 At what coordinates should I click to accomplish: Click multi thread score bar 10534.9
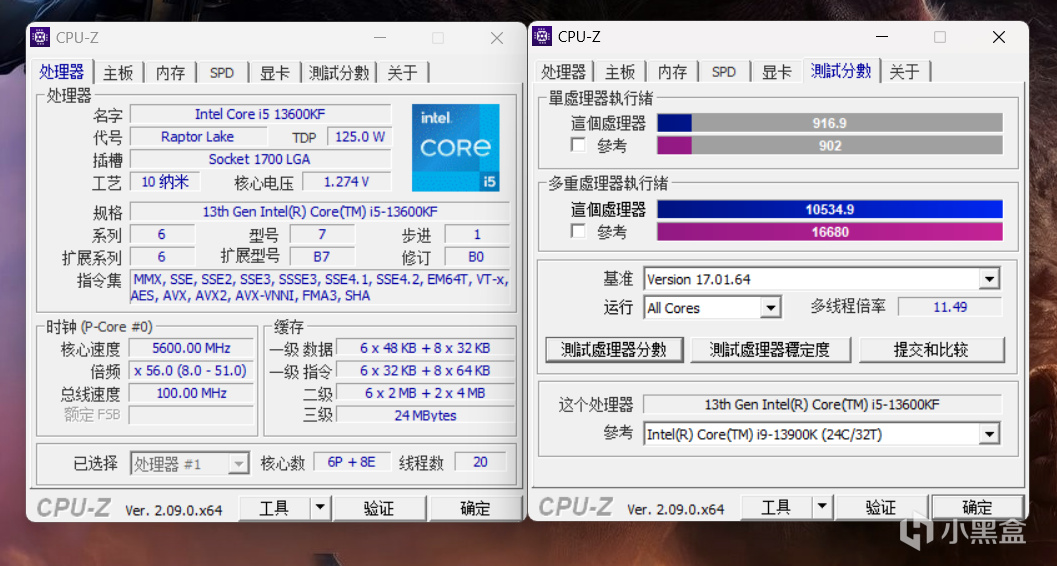(x=830, y=210)
